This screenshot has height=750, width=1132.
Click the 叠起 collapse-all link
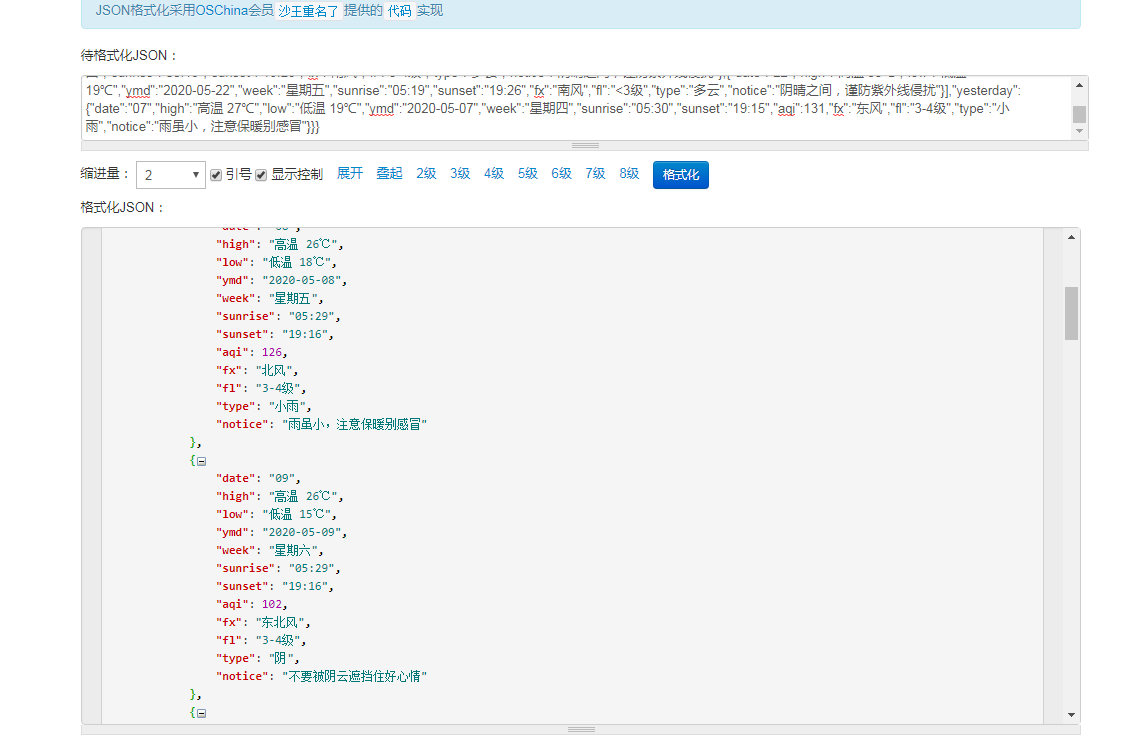(389, 173)
